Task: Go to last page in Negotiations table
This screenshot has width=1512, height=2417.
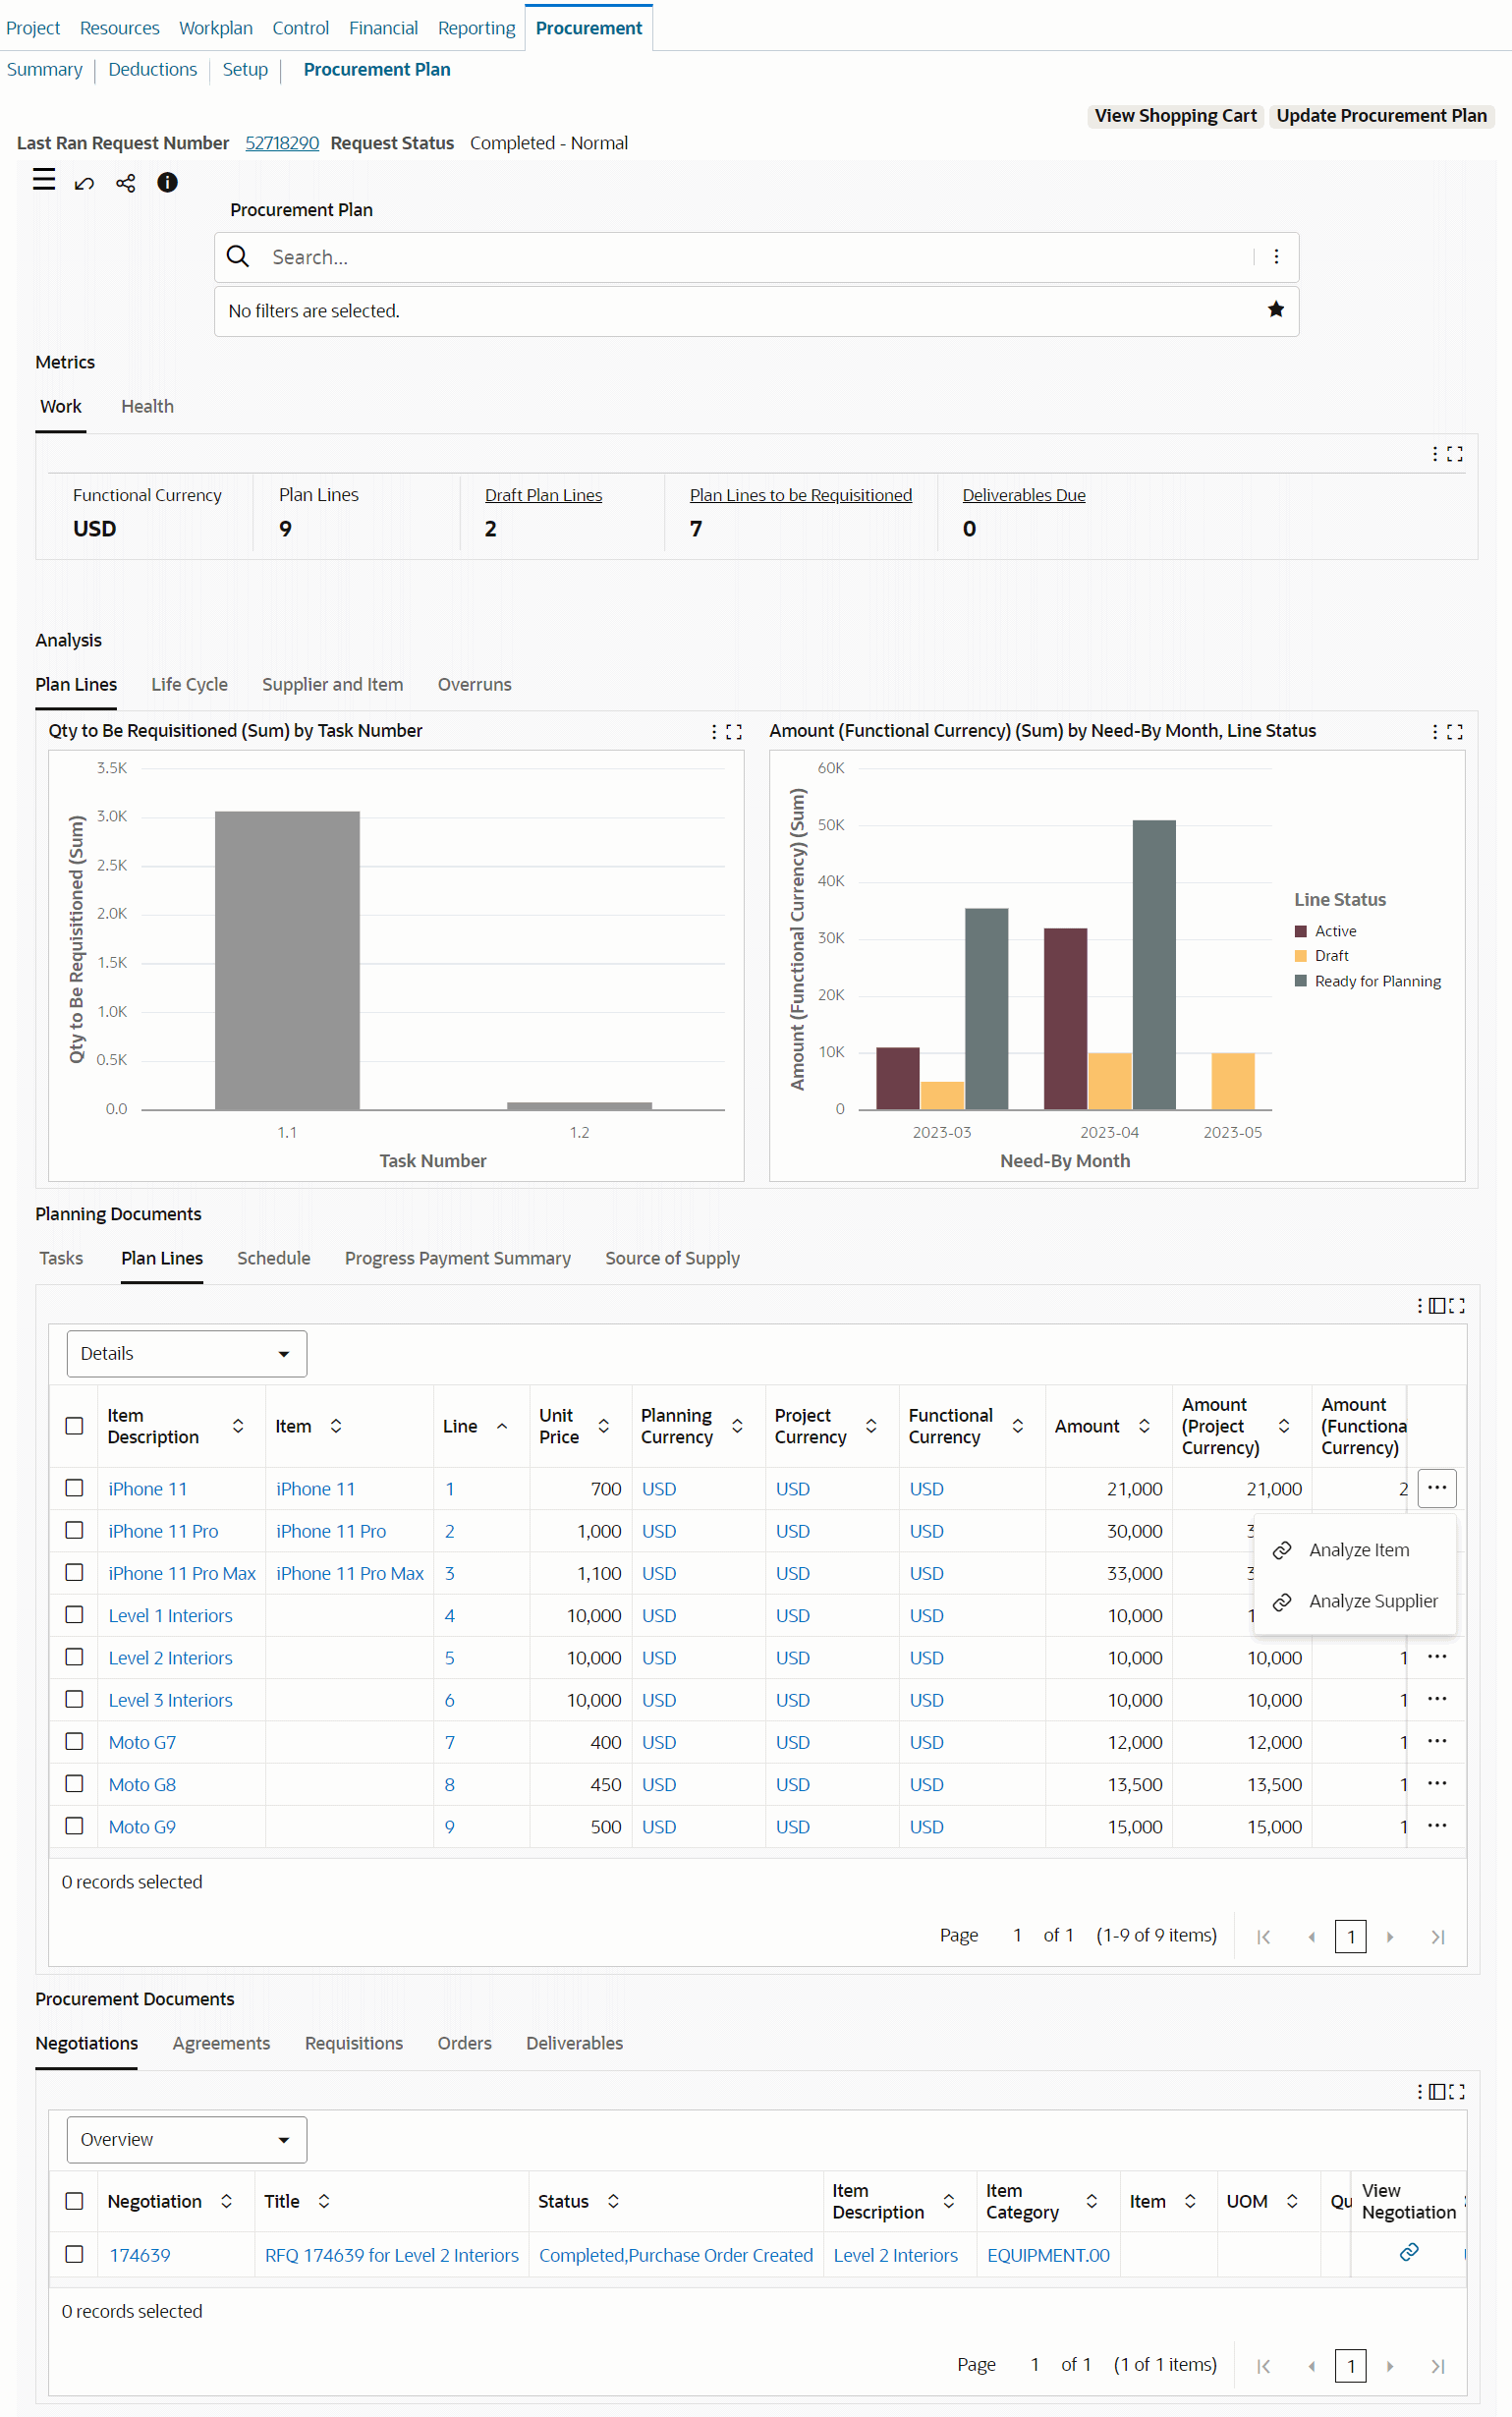Action: 1438,2366
